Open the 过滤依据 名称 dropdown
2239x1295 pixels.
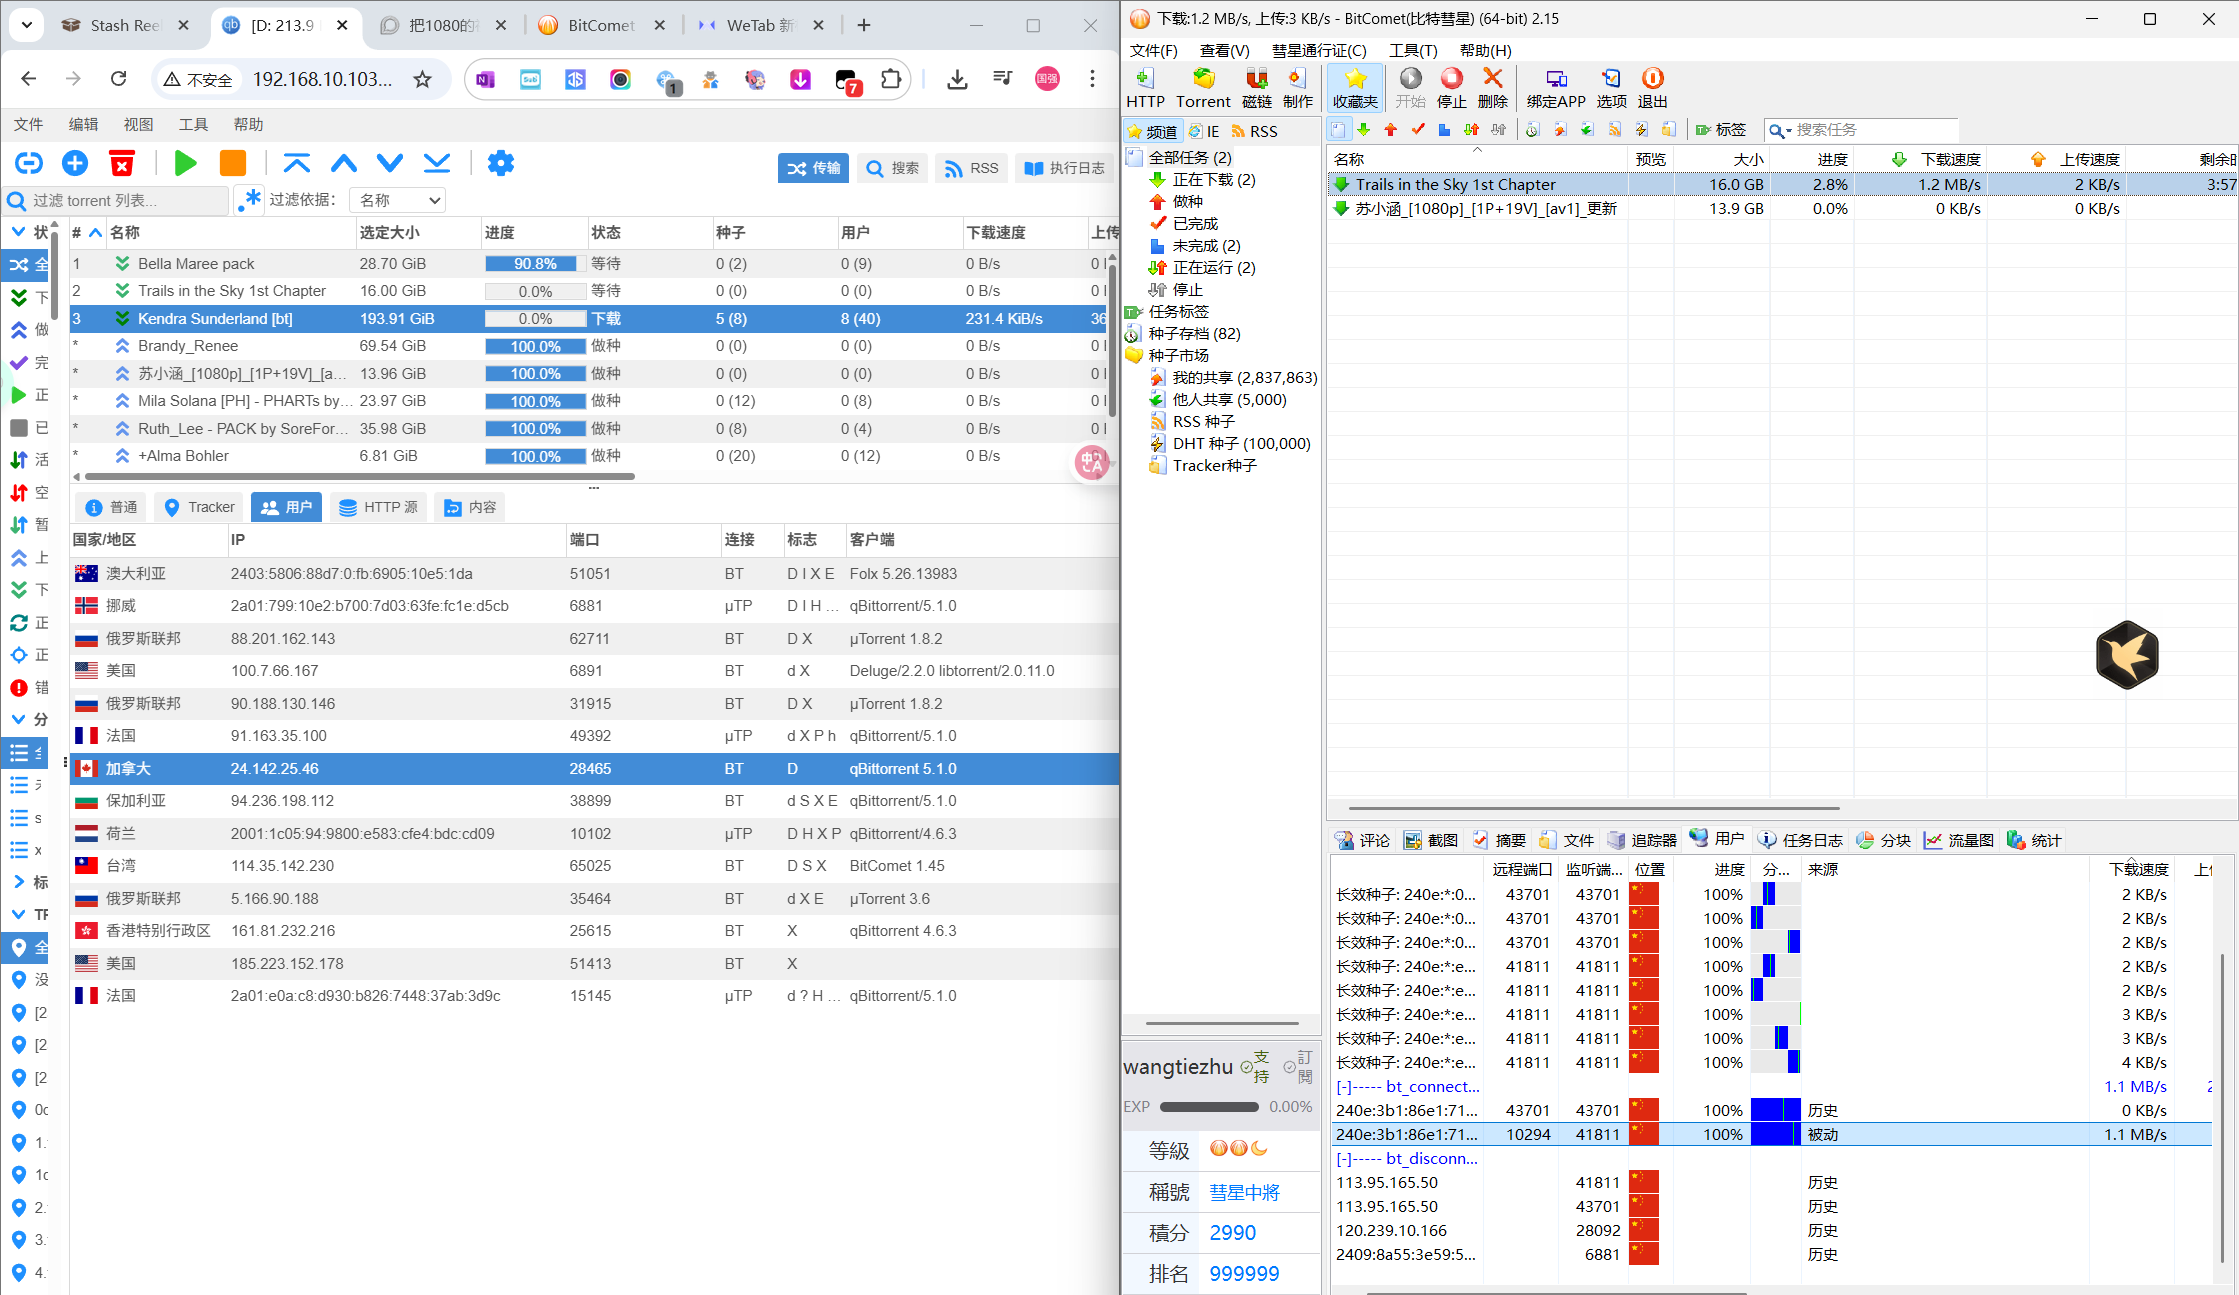pos(398,200)
